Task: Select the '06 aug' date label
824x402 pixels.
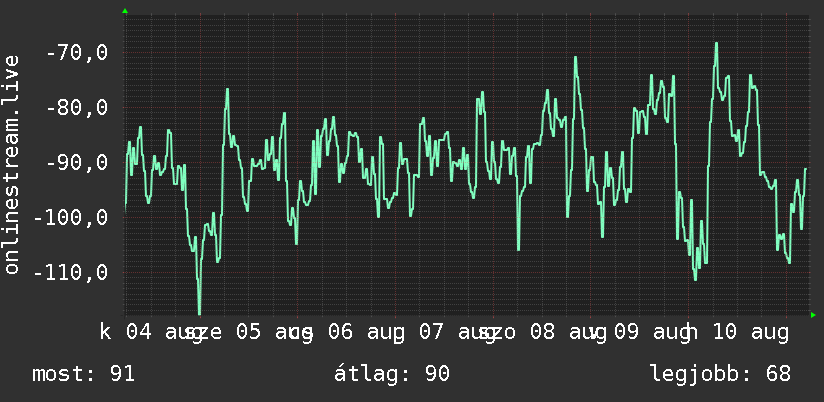Action: click(x=366, y=333)
